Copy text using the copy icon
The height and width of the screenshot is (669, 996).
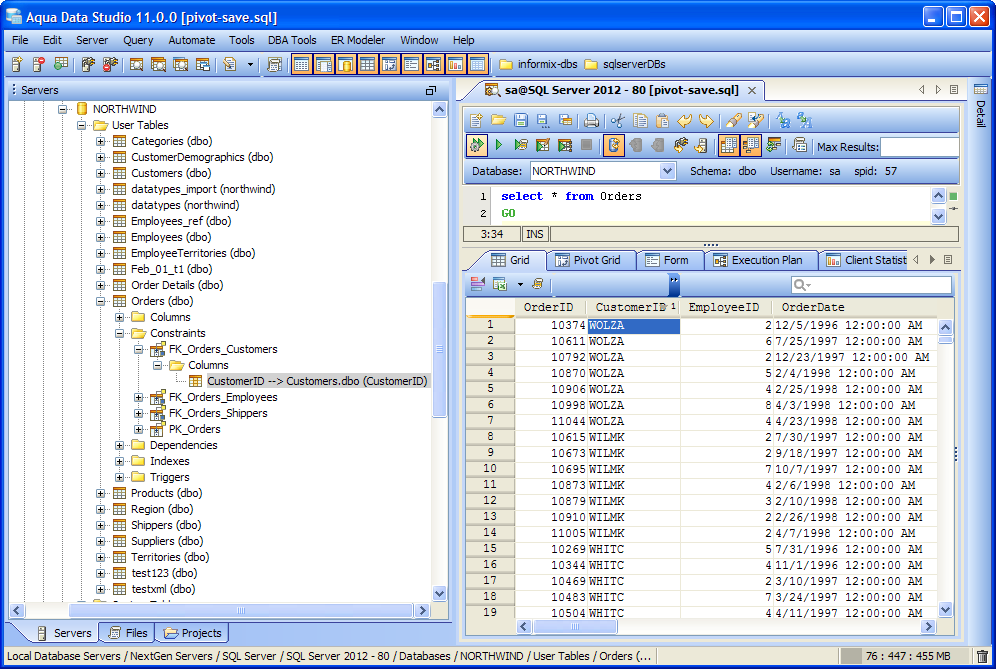click(640, 120)
